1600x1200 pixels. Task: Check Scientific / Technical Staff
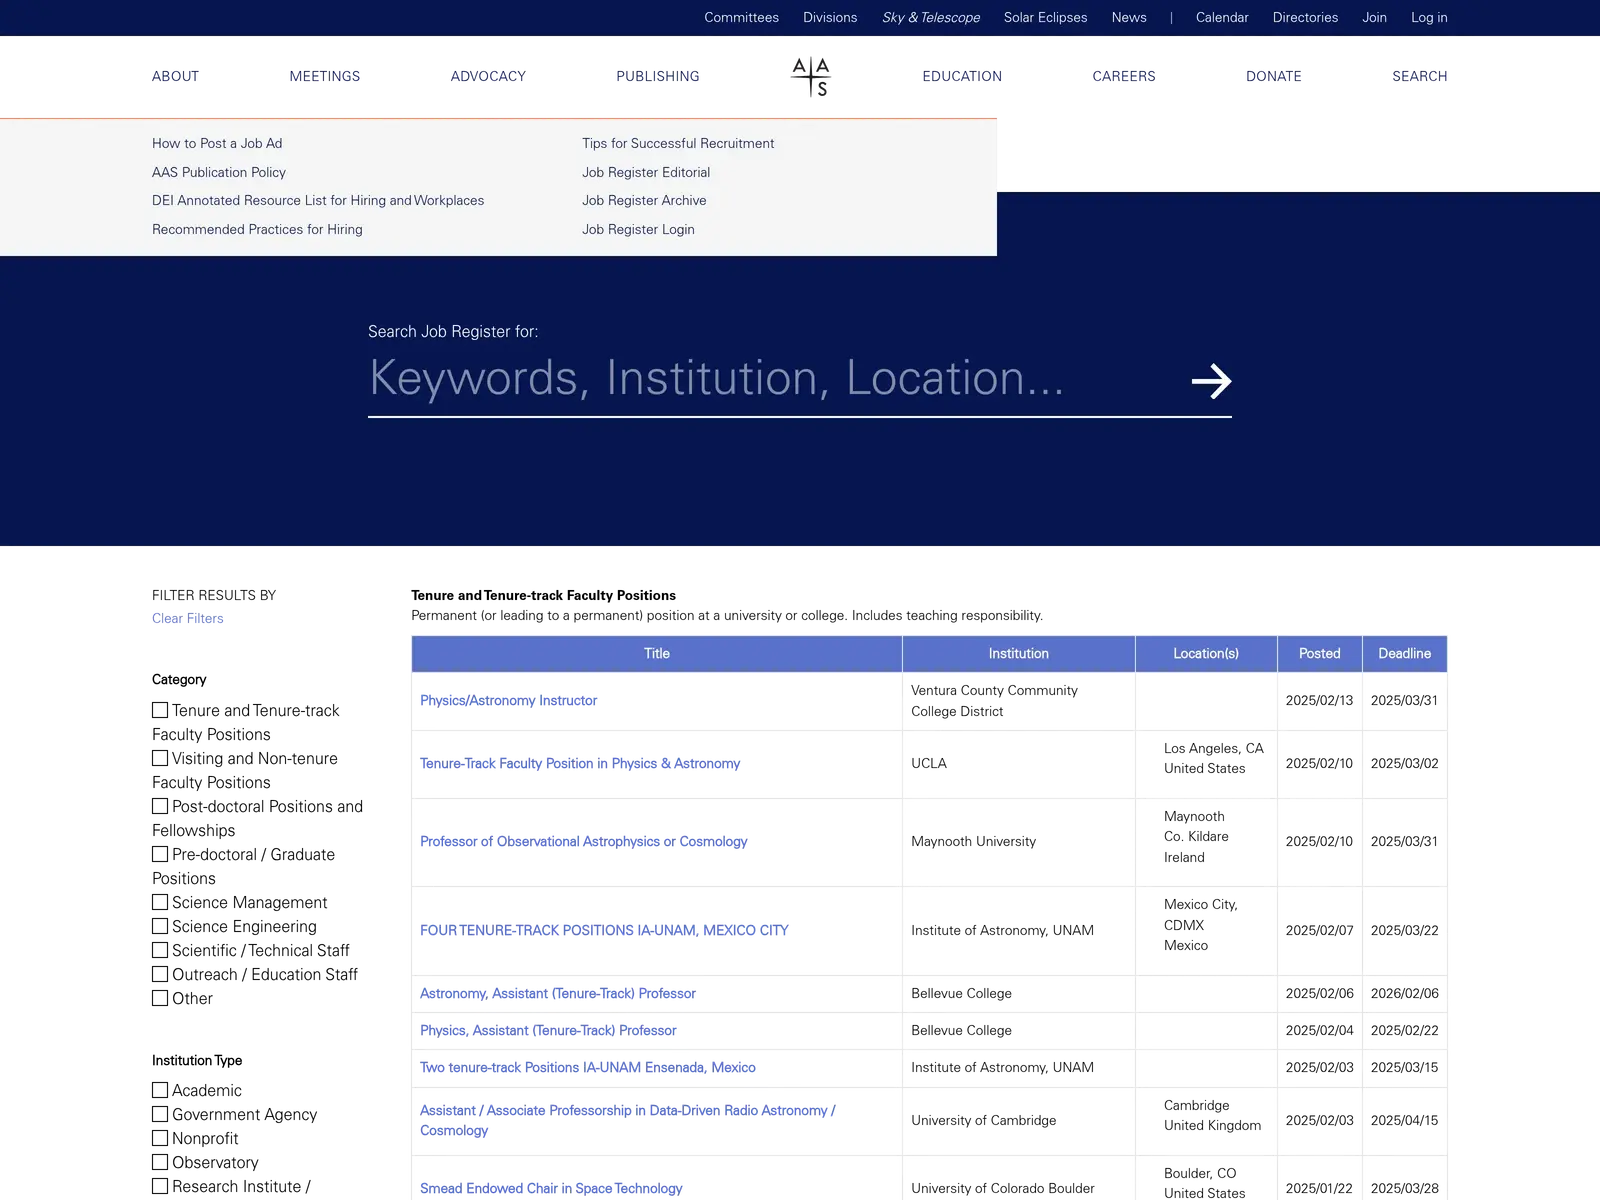coord(160,950)
